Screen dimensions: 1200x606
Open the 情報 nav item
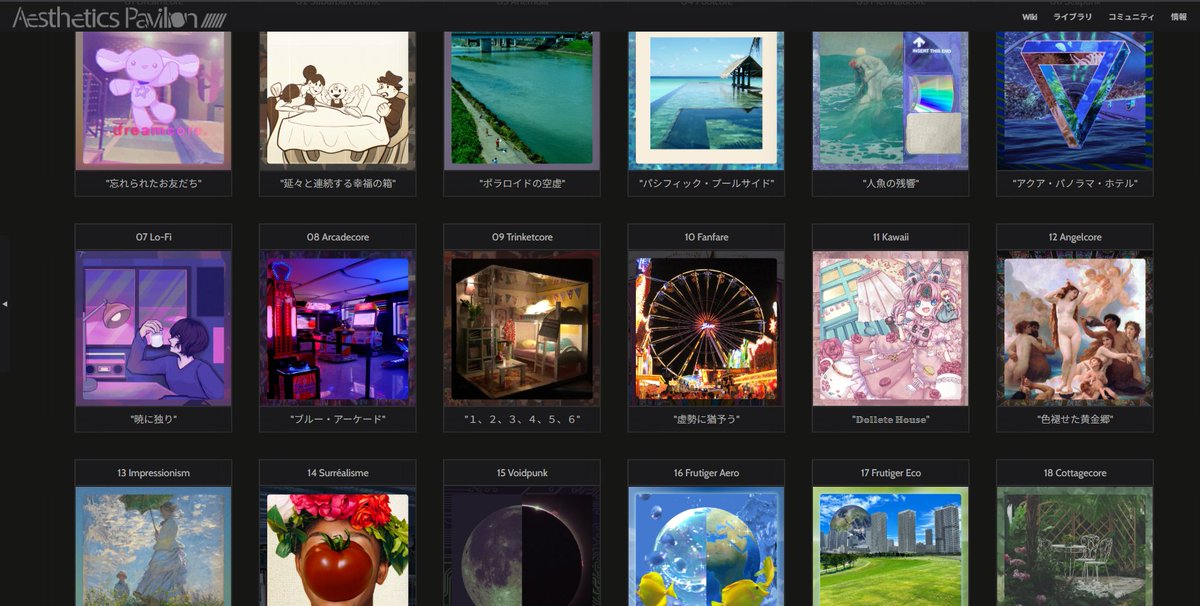point(1178,17)
